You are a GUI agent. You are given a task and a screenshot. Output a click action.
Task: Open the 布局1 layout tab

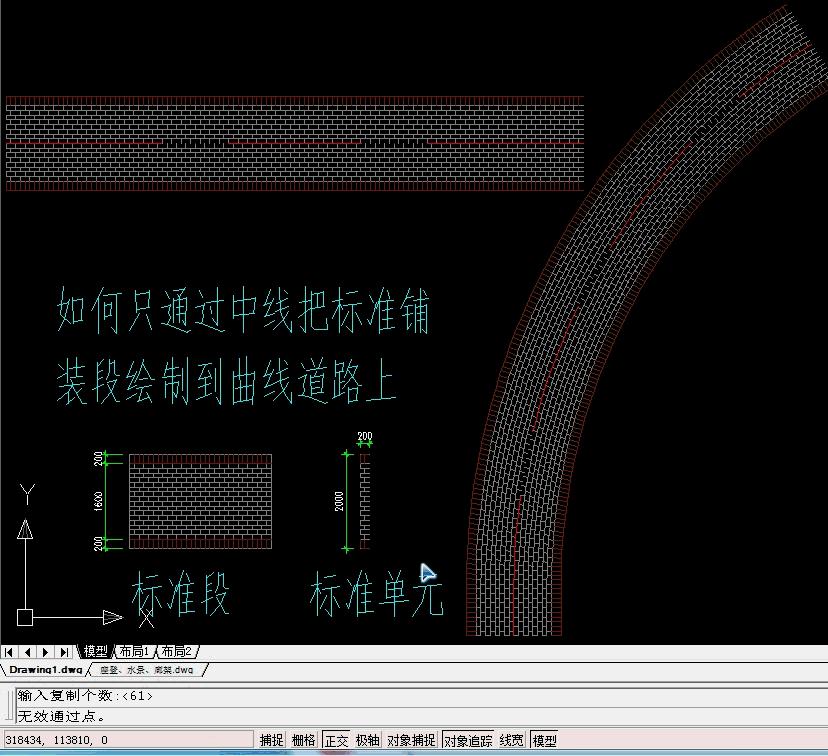135,650
